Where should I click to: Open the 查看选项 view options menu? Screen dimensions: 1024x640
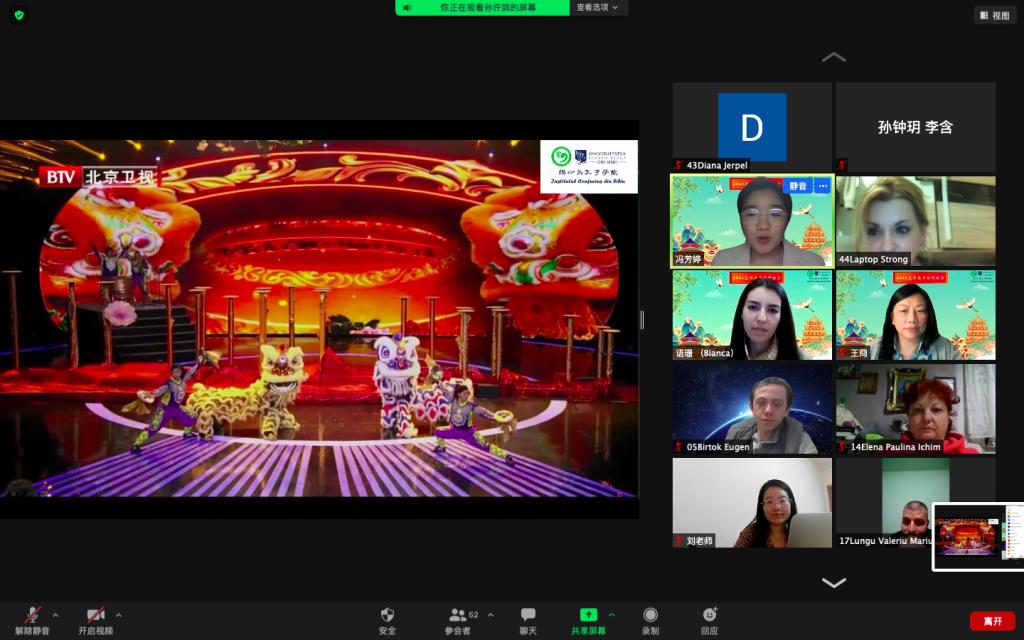point(599,7)
